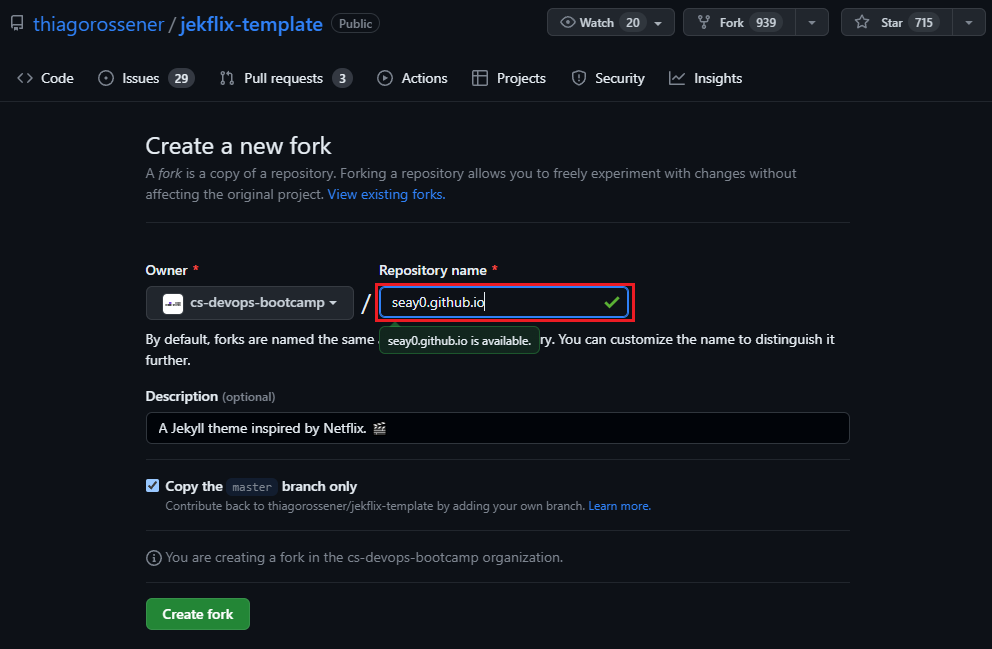Image resolution: width=992 pixels, height=649 pixels.
Task: Click the Issues circle-dot icon
Action: coord(106,78)
